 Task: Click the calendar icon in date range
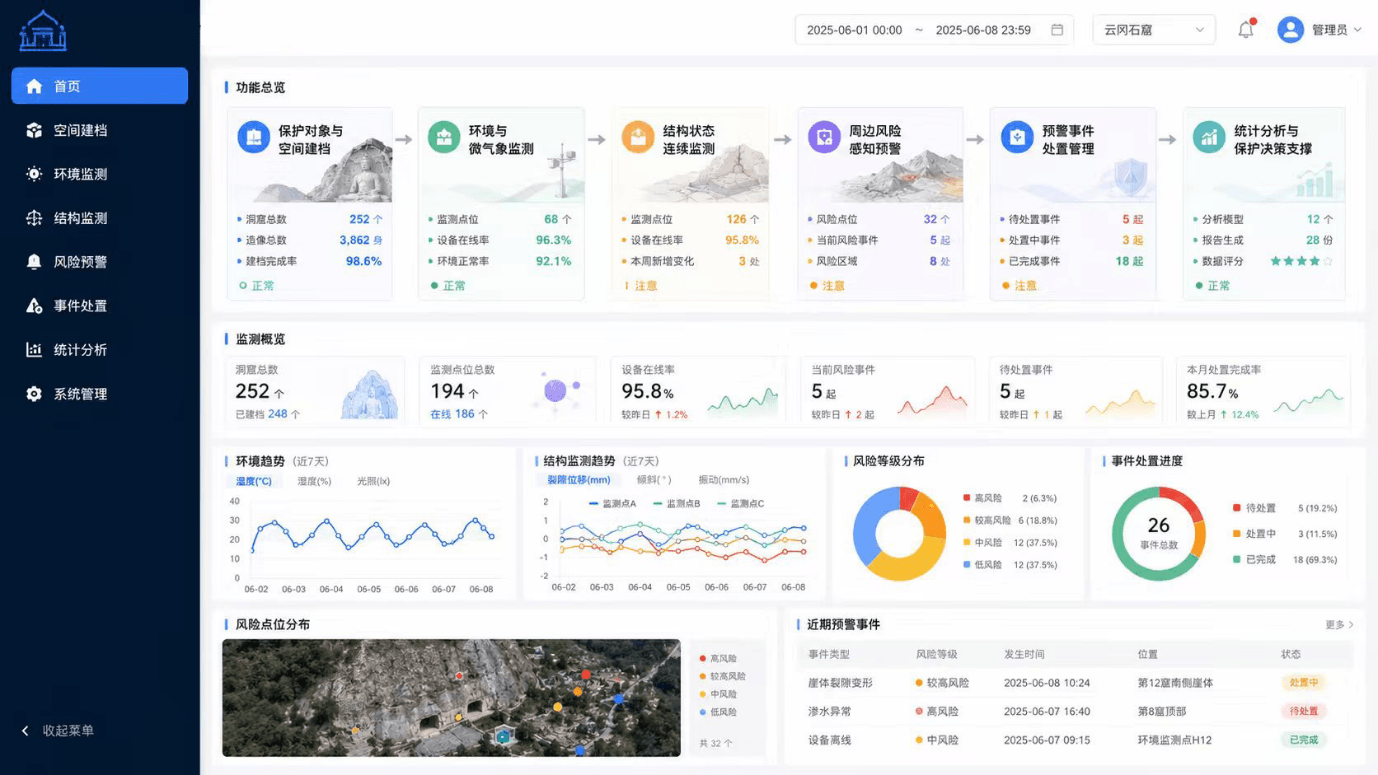point(1057,30)
